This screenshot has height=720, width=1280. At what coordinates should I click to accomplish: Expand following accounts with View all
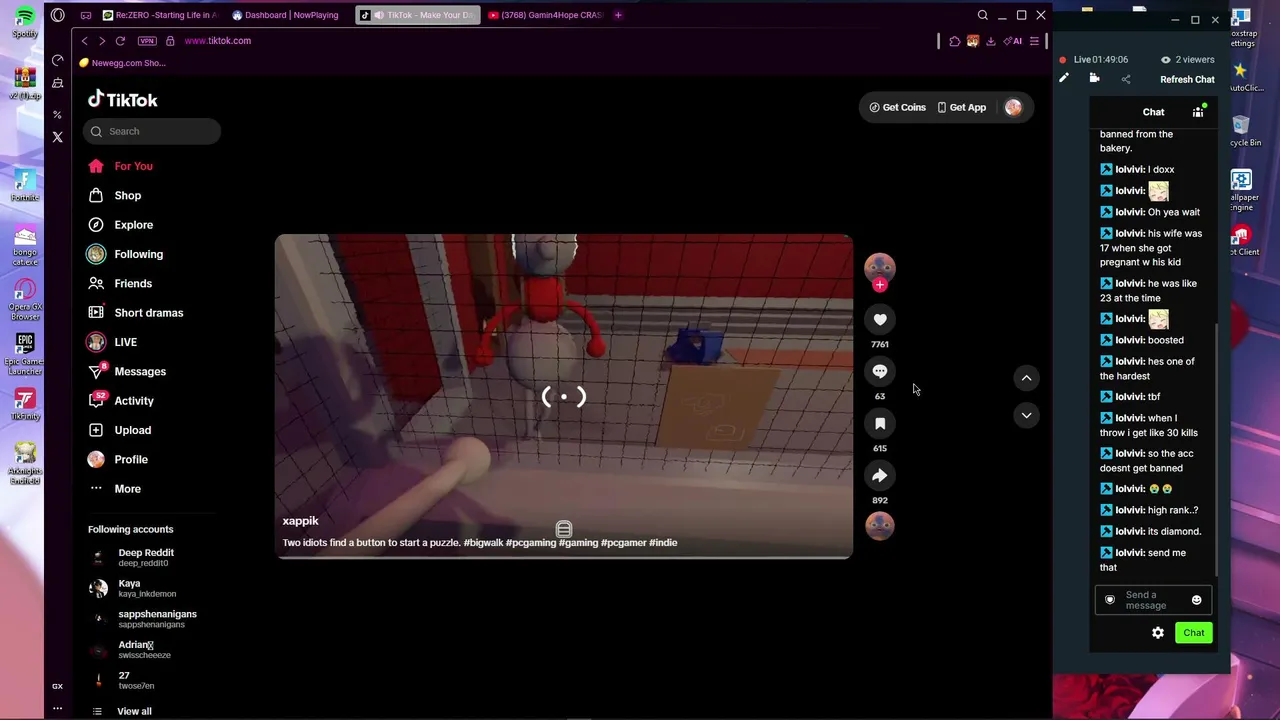tap(134, 711)
